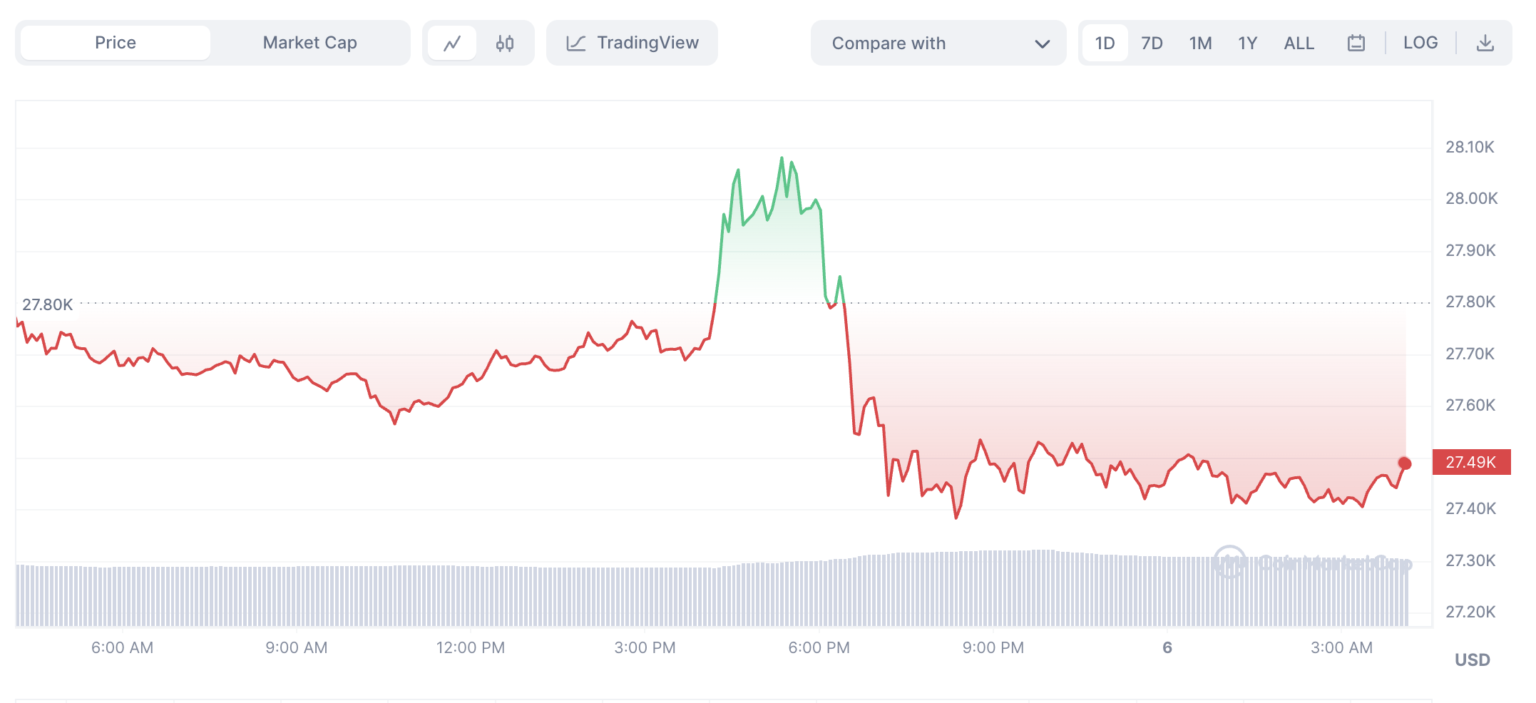
Task: Show the 1Y time range
Action: tap(1247, 43)
